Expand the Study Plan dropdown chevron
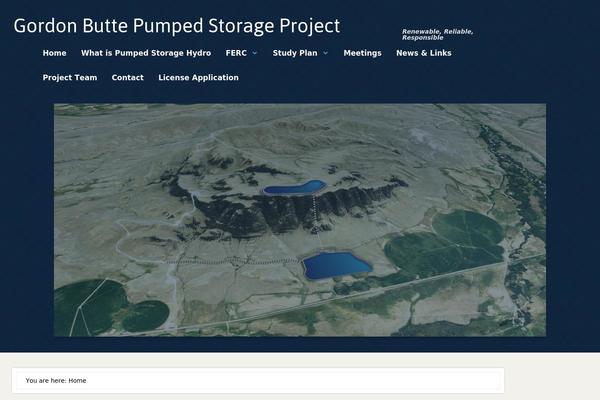The image size is (600, 400). point(325,53)
